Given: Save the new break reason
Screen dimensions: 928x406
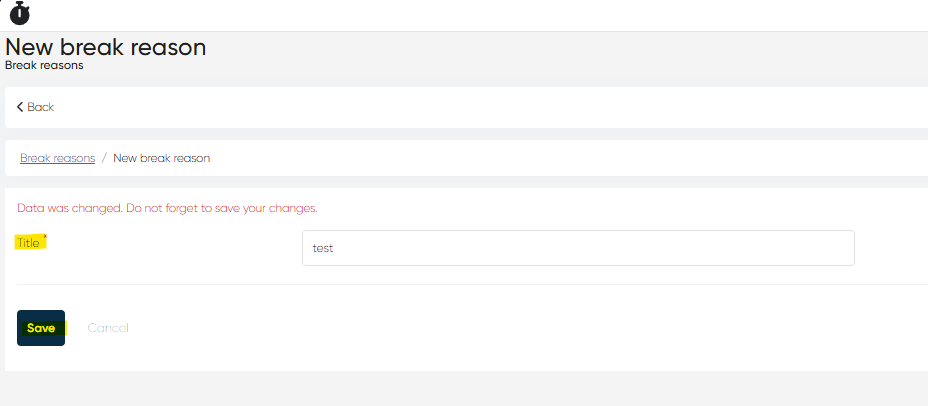Looking at the screenshot, I should coord(41,328).
